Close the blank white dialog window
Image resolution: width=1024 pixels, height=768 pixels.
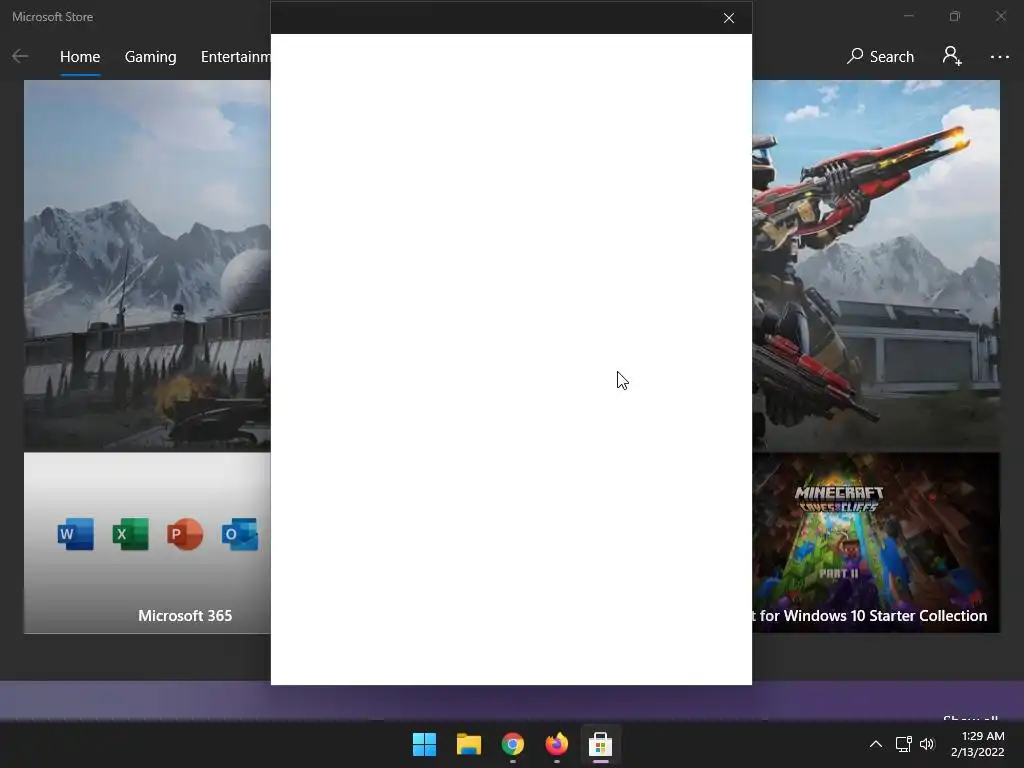(x=729, y=18)
